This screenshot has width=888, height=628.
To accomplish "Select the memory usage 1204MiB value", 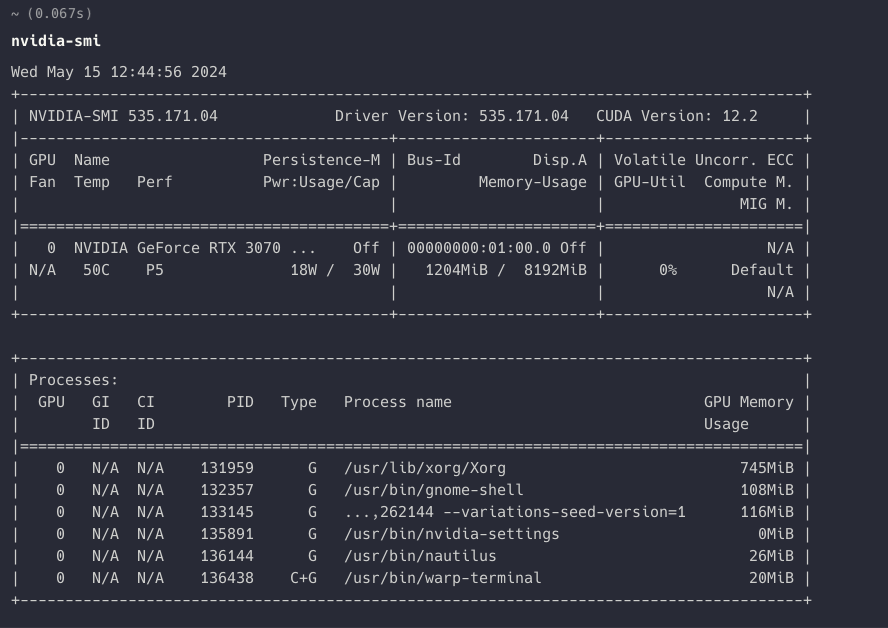I will pos(459,269).
